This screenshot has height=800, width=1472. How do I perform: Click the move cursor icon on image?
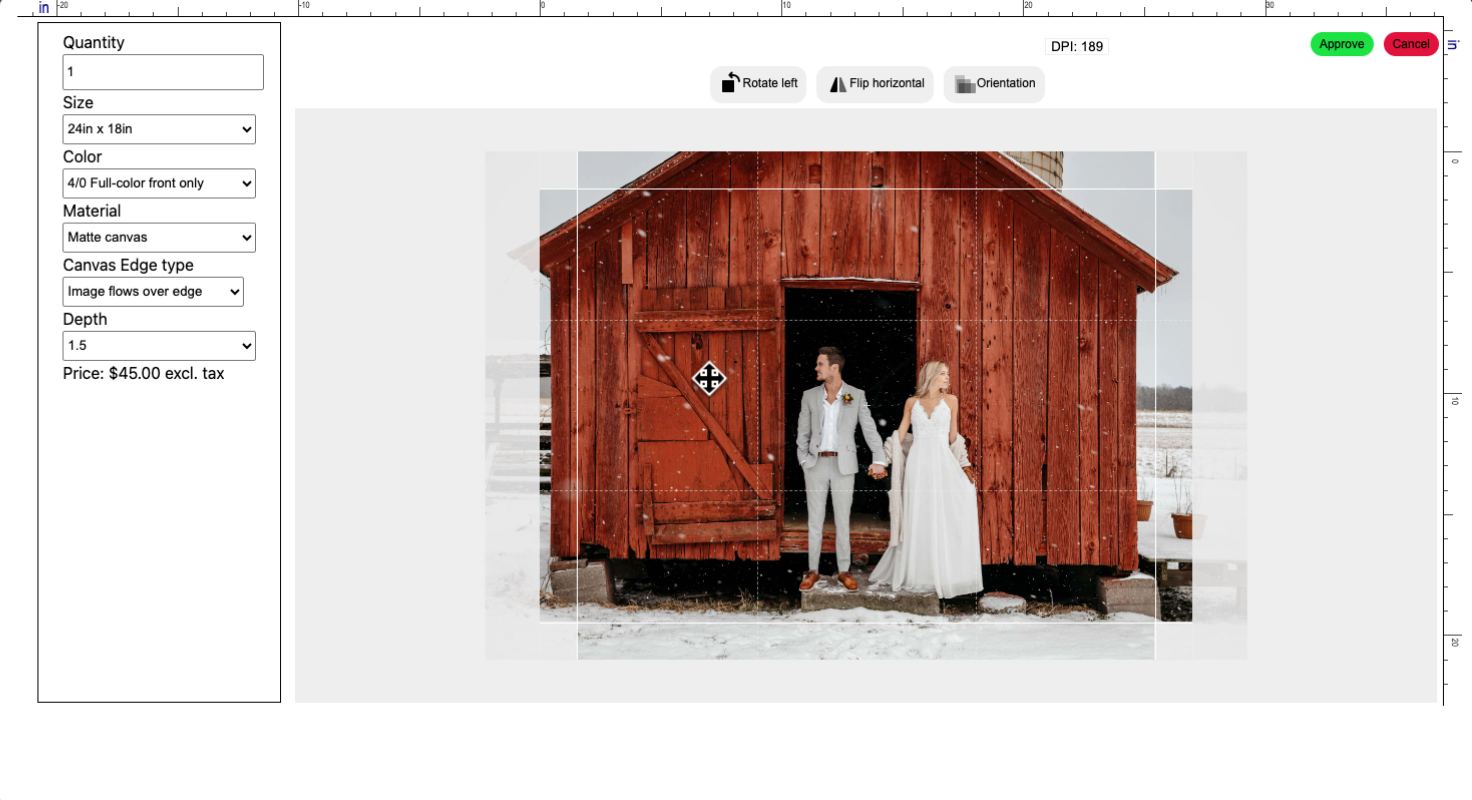(x=709, y=378)
